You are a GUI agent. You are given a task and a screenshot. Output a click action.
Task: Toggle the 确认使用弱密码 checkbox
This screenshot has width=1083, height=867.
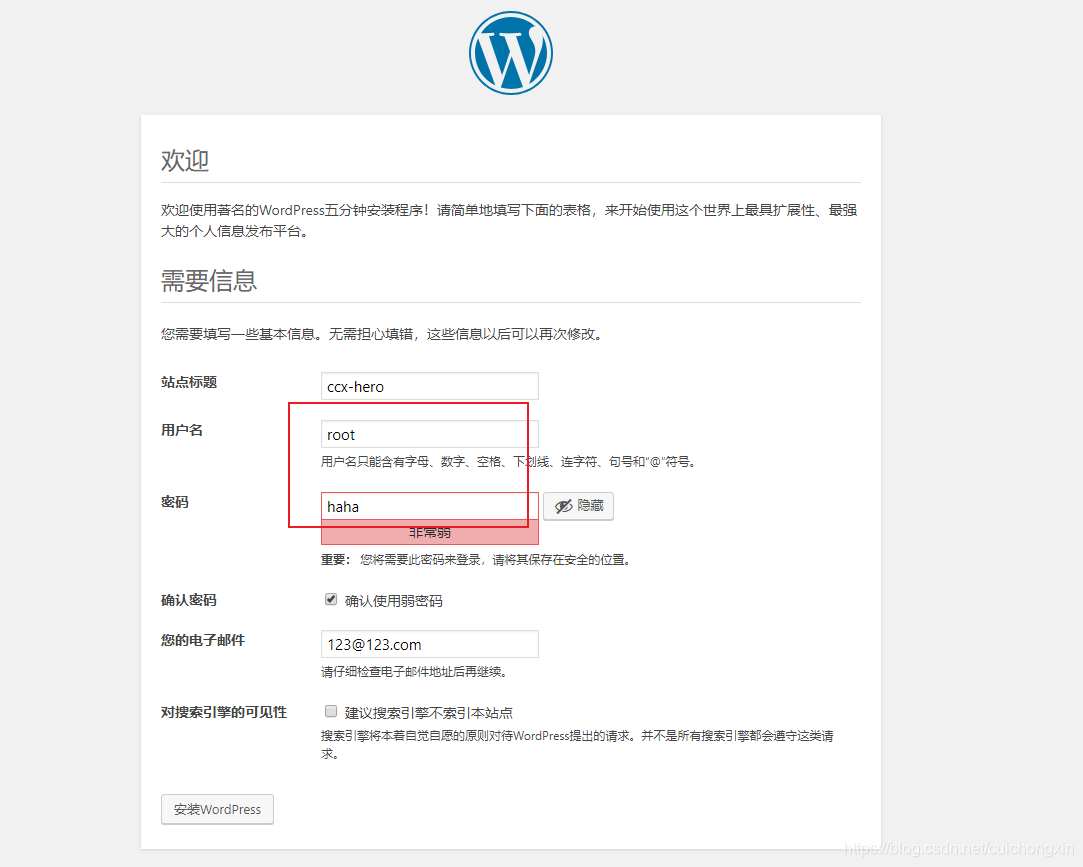pos(332,599)
